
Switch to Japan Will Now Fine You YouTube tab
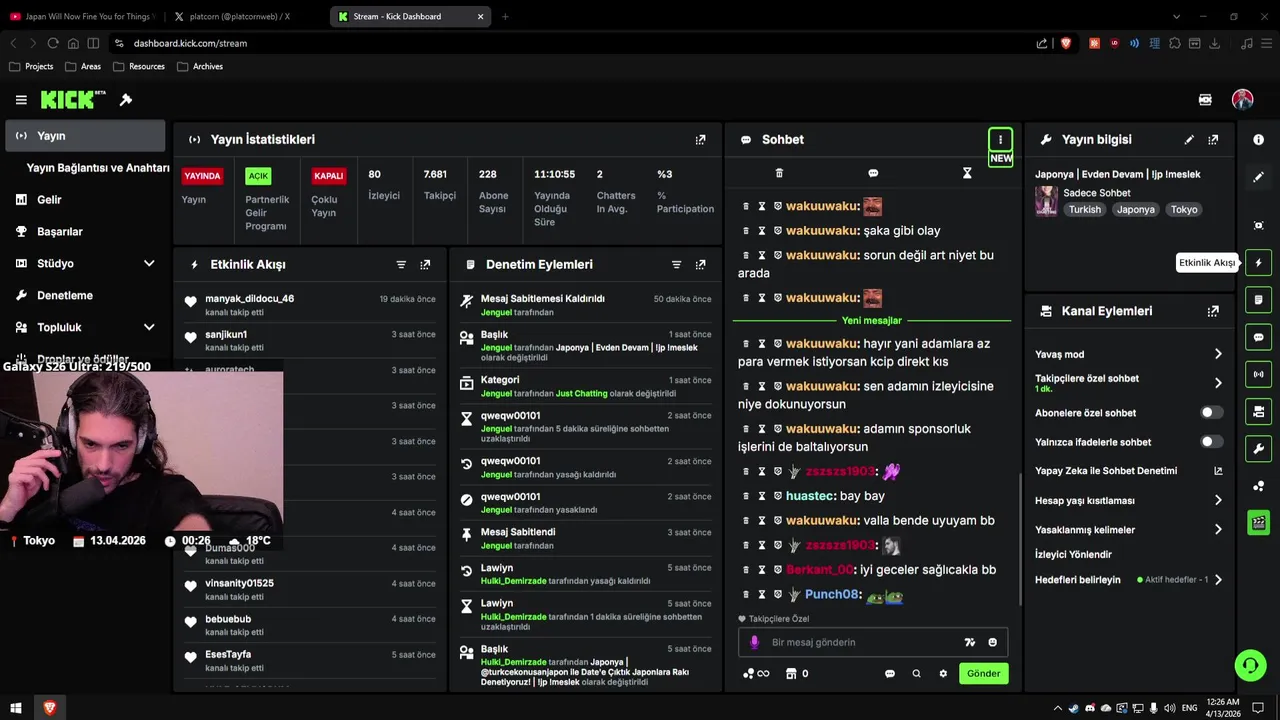[82, 16]
